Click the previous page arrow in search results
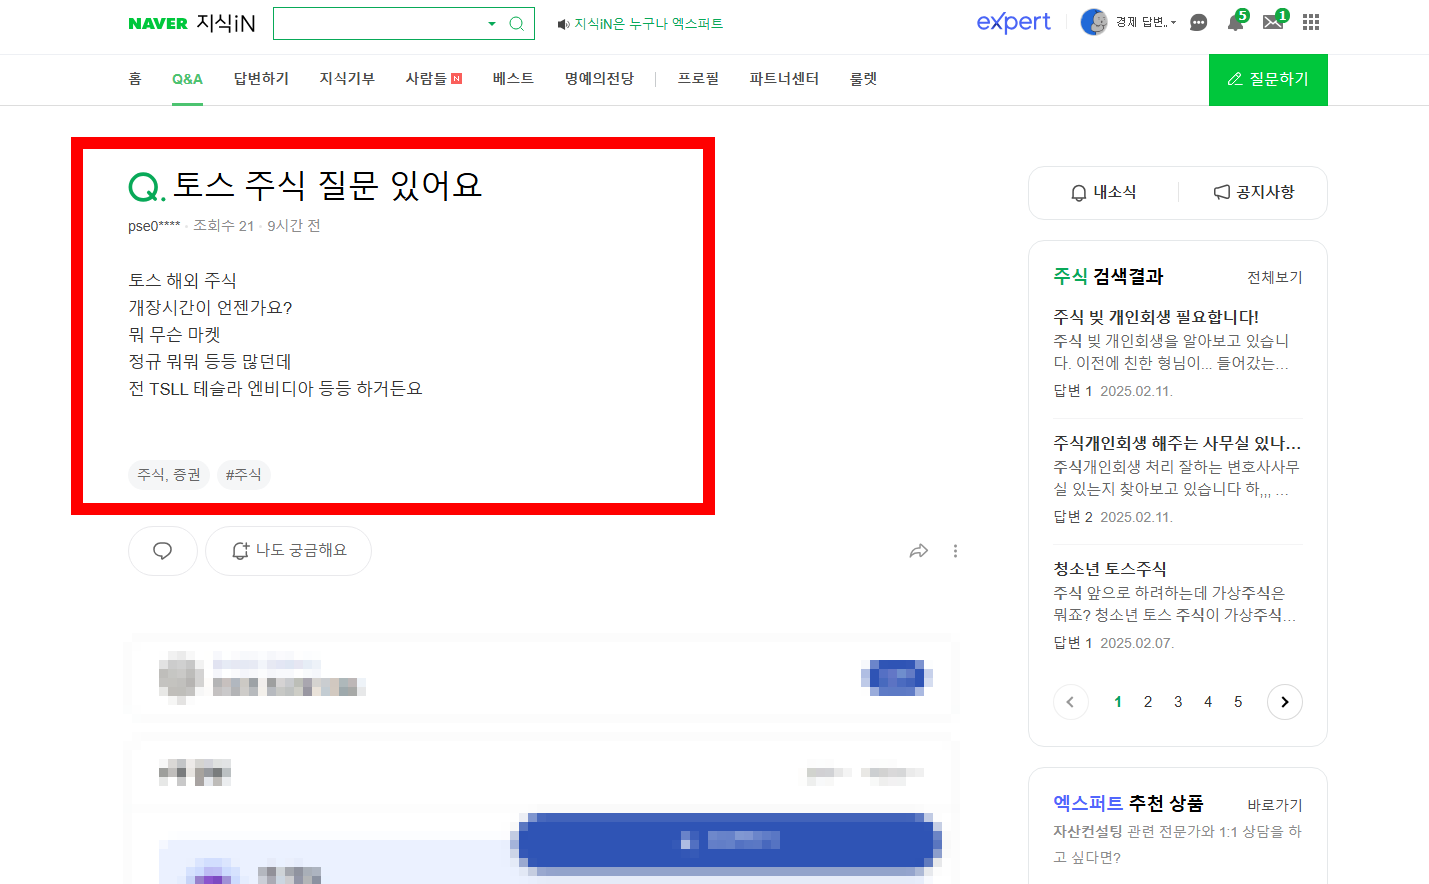The width and height of the screenshot is (1429, 884). point(1070,702)
